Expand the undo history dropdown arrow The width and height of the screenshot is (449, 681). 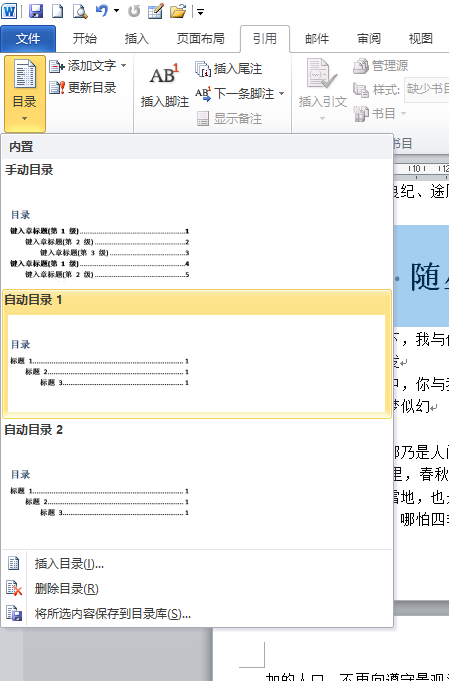(116, 10)
